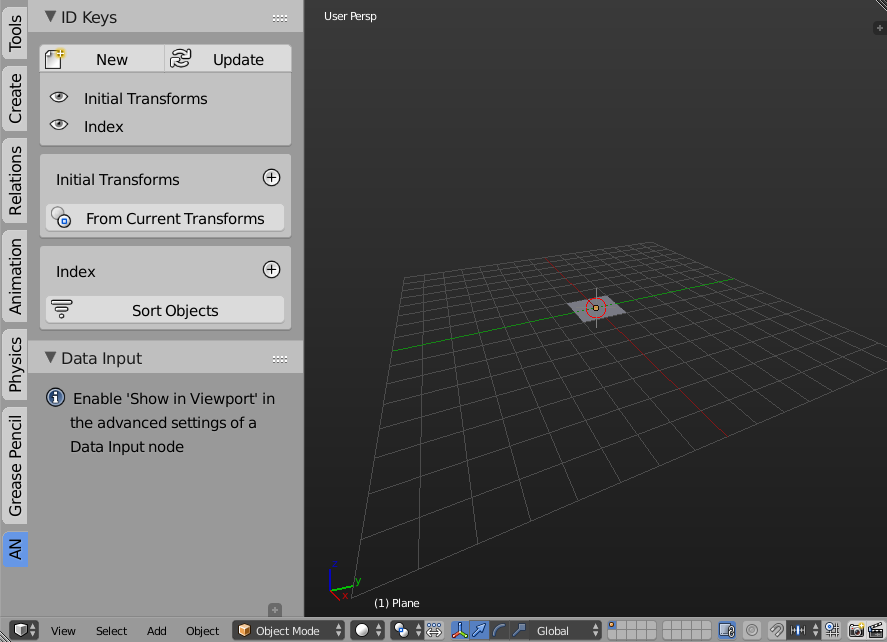Open the viewport shading dropdown
The width and height of the screenshot is (887, 642).
coord(367,630)
